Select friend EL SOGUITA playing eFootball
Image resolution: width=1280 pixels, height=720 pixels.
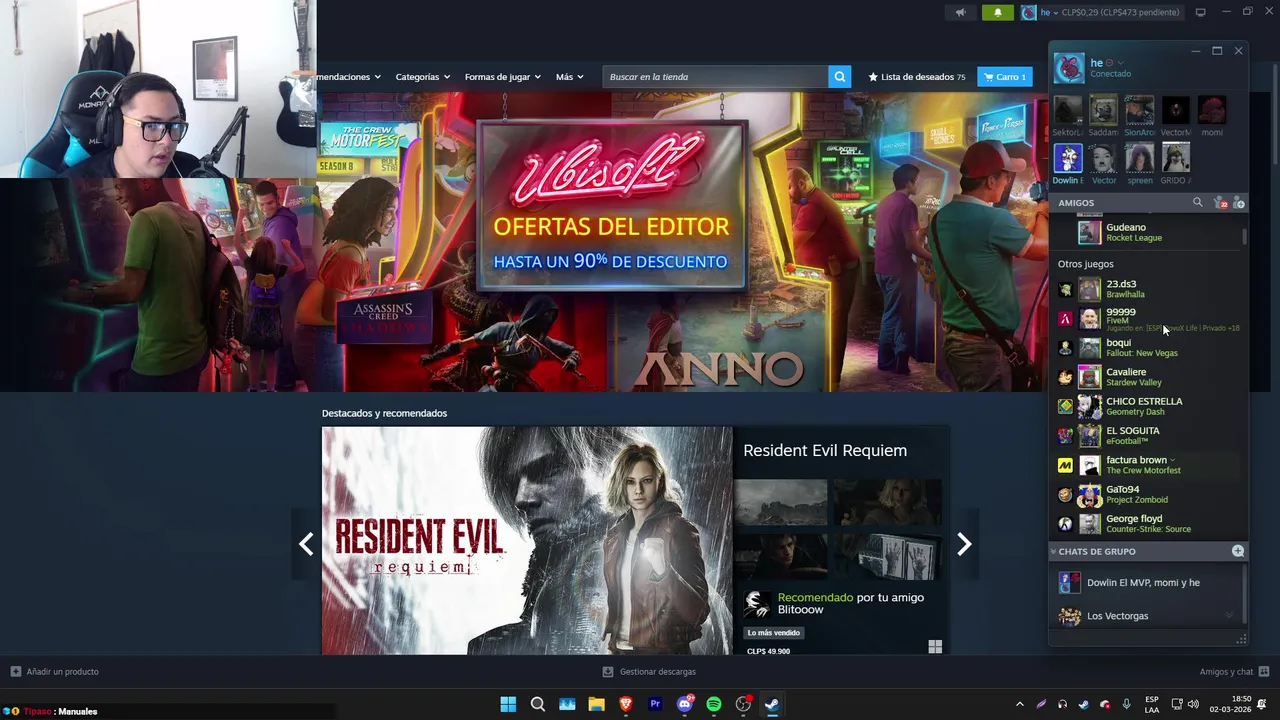(1150, 436)
